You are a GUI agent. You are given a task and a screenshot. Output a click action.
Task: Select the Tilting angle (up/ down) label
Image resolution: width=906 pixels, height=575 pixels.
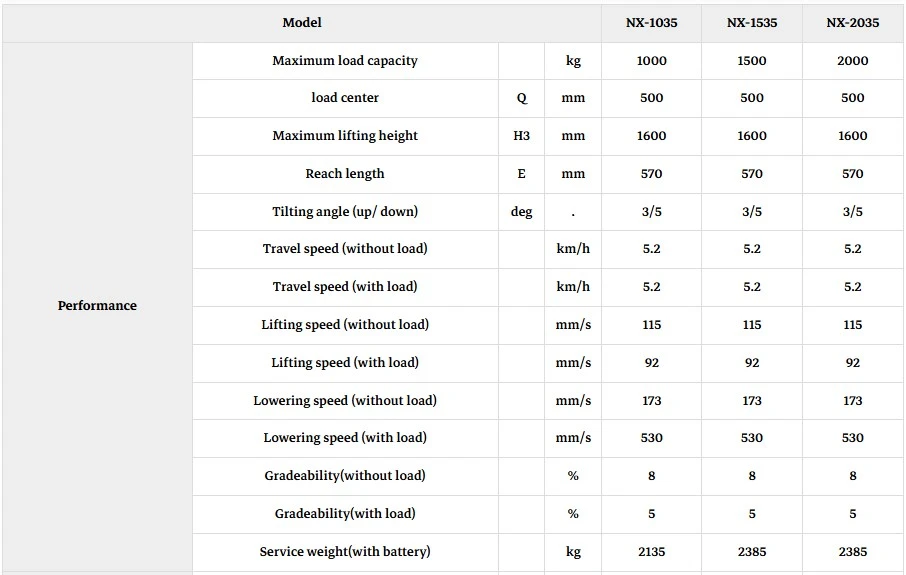coord(345,212)
